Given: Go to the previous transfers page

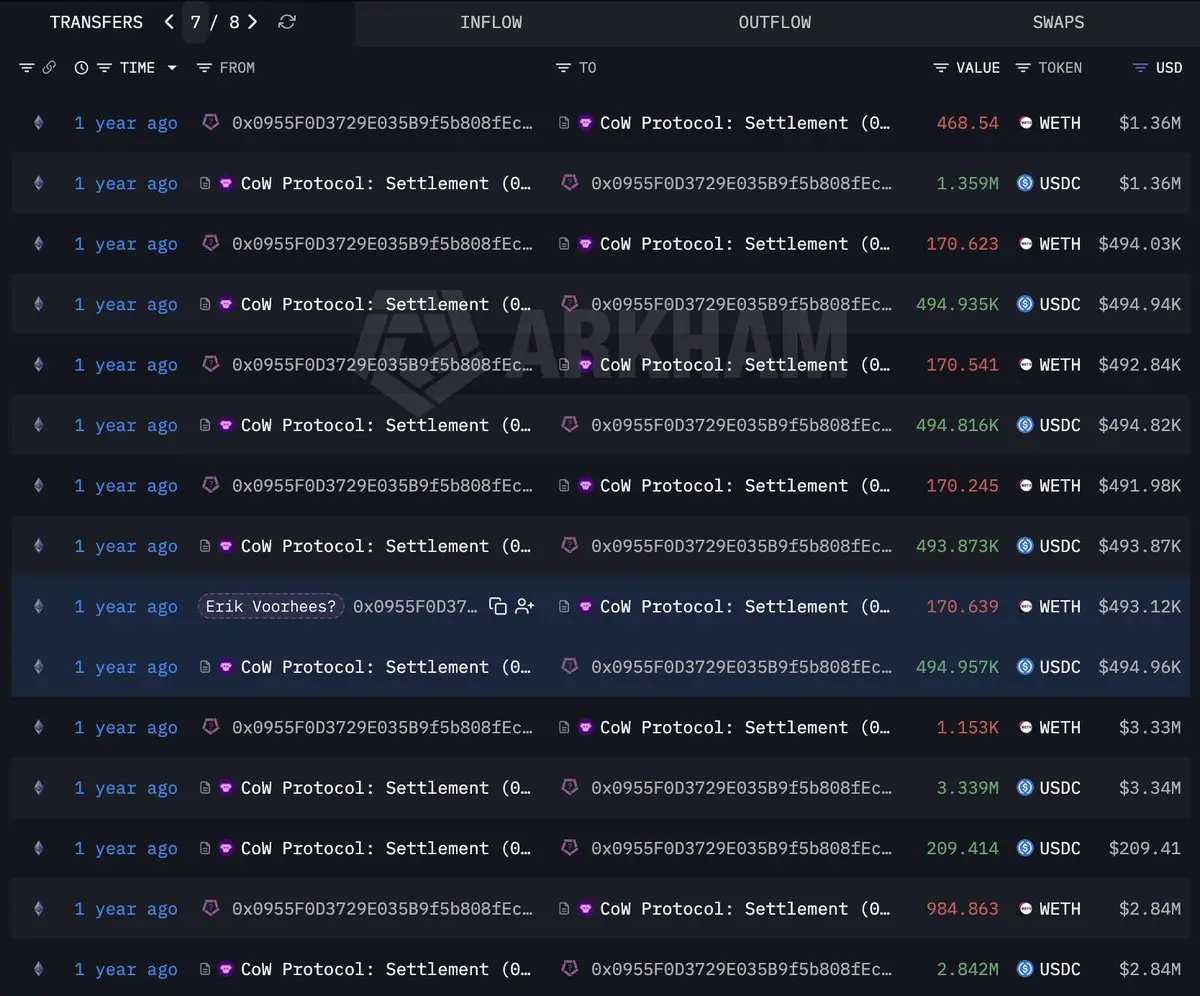Looking at the screenshot, I should [169, 22].
